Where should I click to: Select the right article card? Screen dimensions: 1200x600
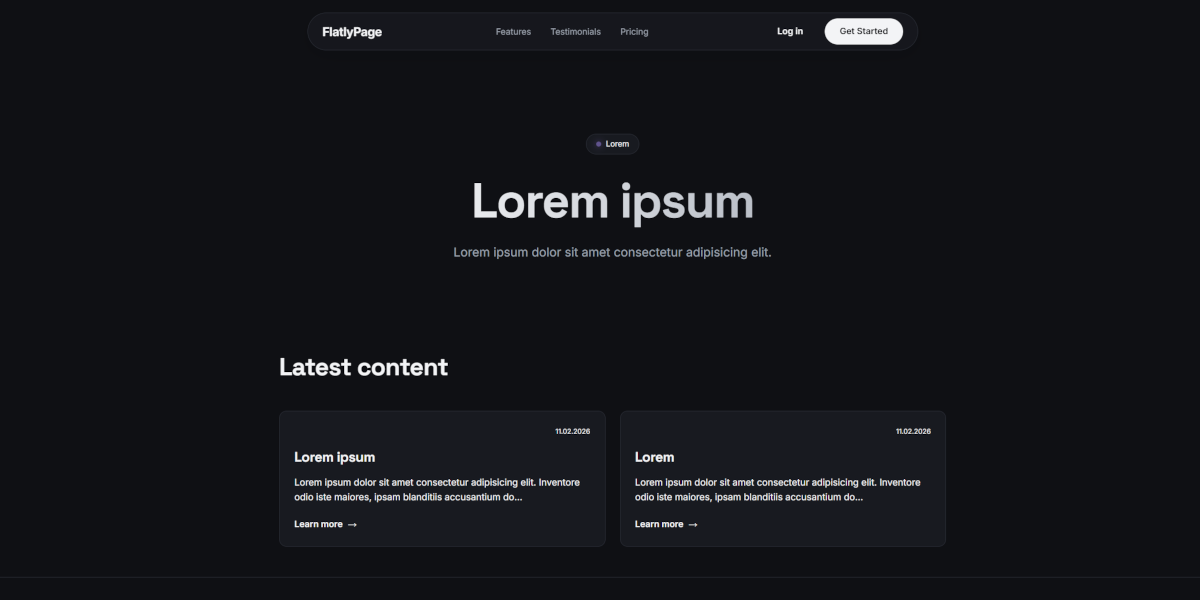coord(783,478)
